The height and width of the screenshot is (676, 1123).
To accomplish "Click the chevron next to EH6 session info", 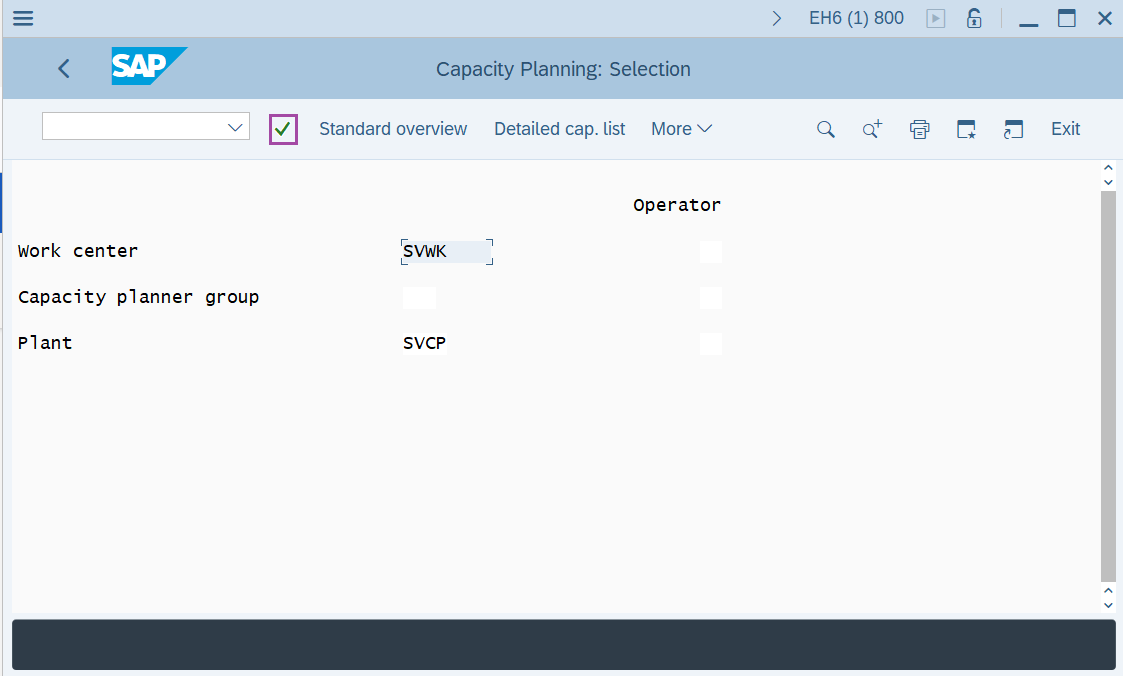I will pos(777,18).
